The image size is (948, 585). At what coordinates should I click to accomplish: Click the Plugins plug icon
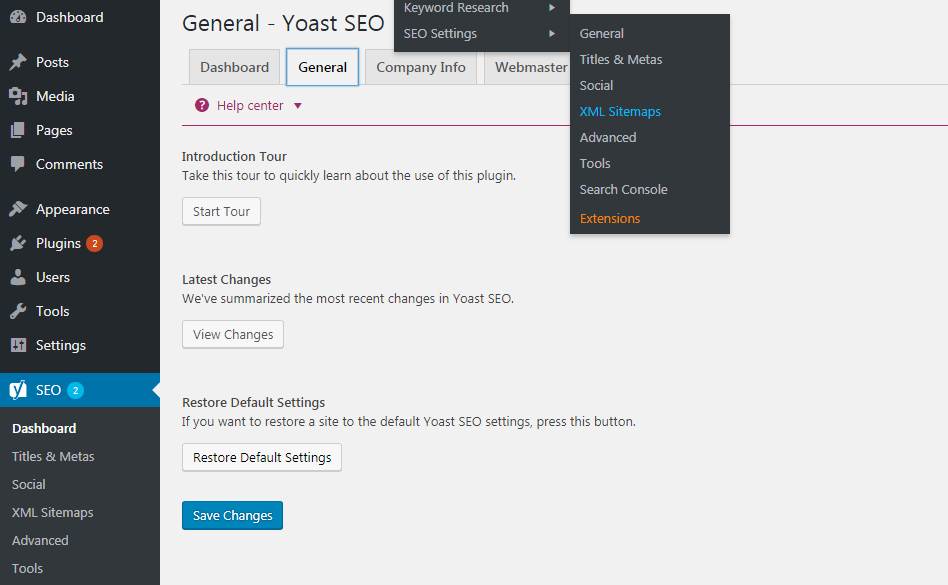point(18,243)
